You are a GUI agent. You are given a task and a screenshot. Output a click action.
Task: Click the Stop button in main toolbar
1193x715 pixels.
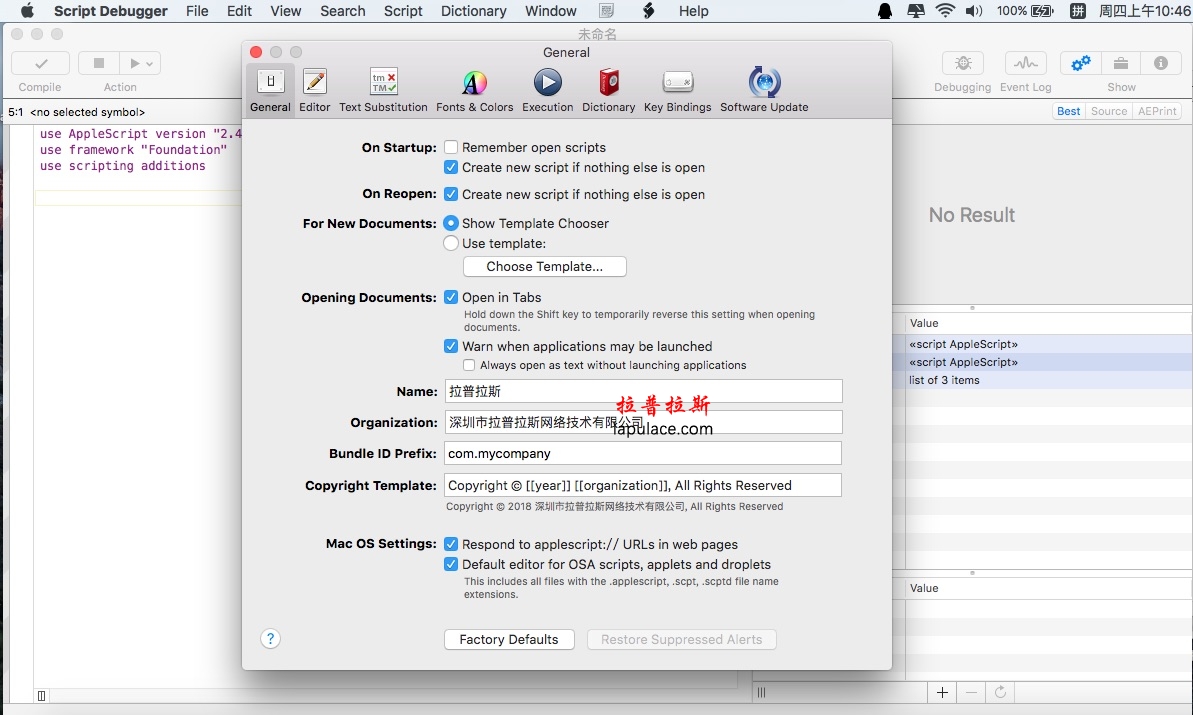tap(99, 63)
